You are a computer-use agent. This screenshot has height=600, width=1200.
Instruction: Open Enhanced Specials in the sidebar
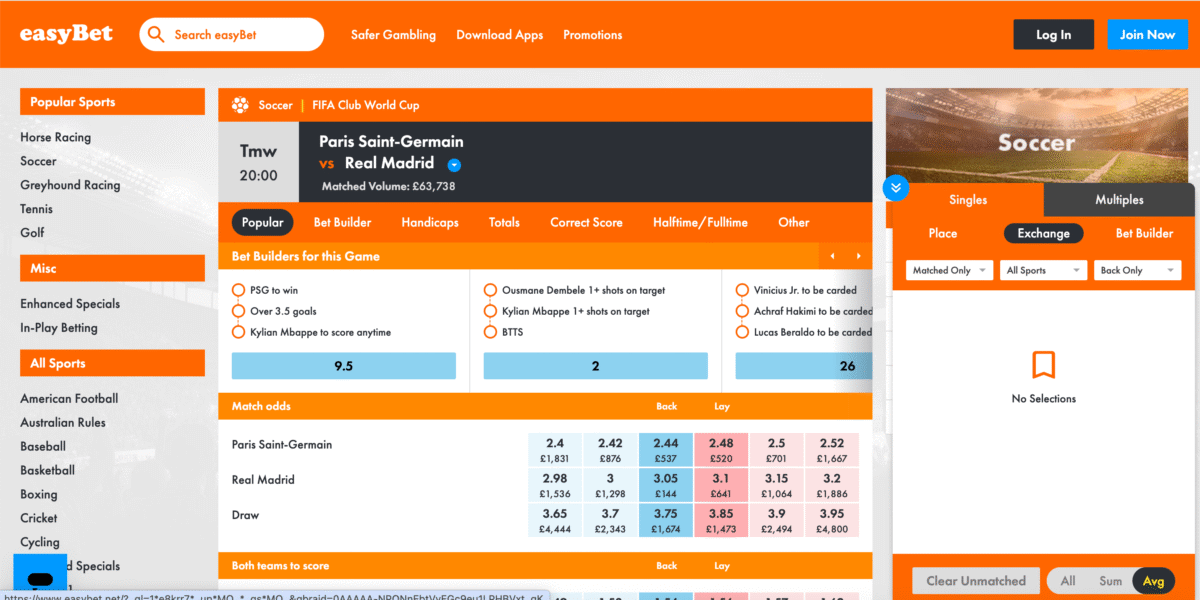click(x=70, y=304)
